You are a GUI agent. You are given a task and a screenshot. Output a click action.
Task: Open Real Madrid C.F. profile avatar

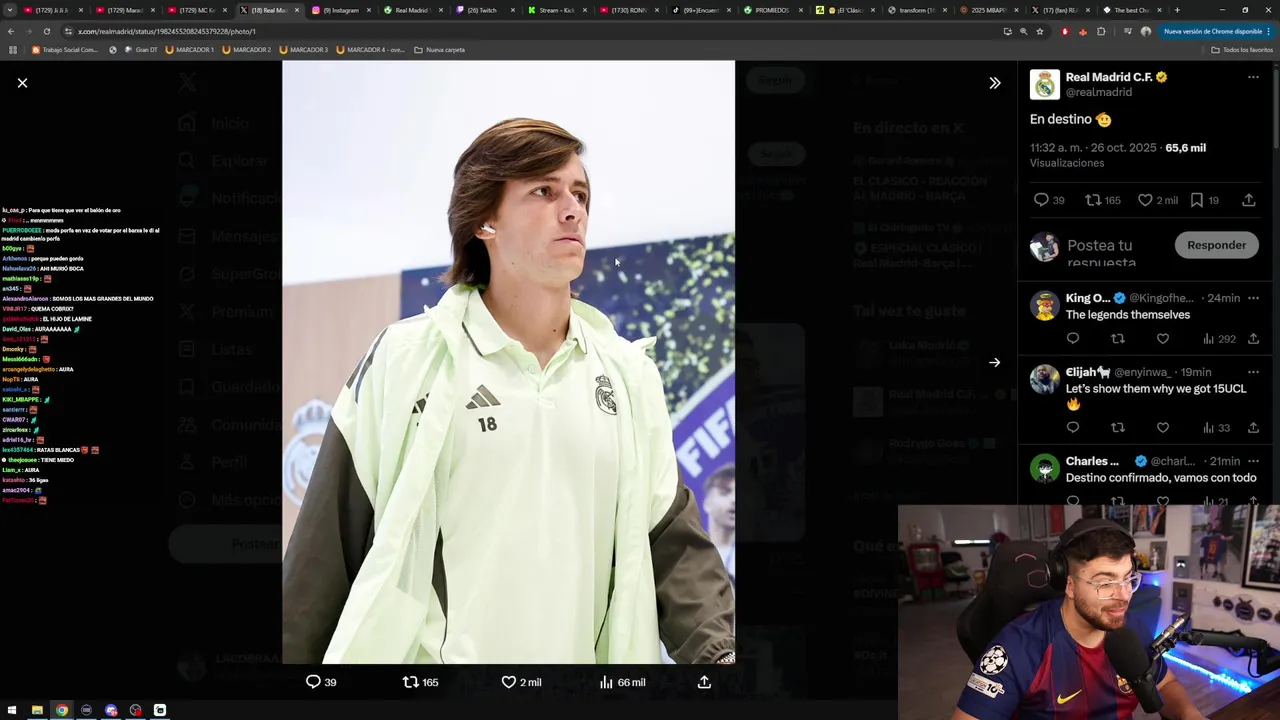click(1045, 85)
